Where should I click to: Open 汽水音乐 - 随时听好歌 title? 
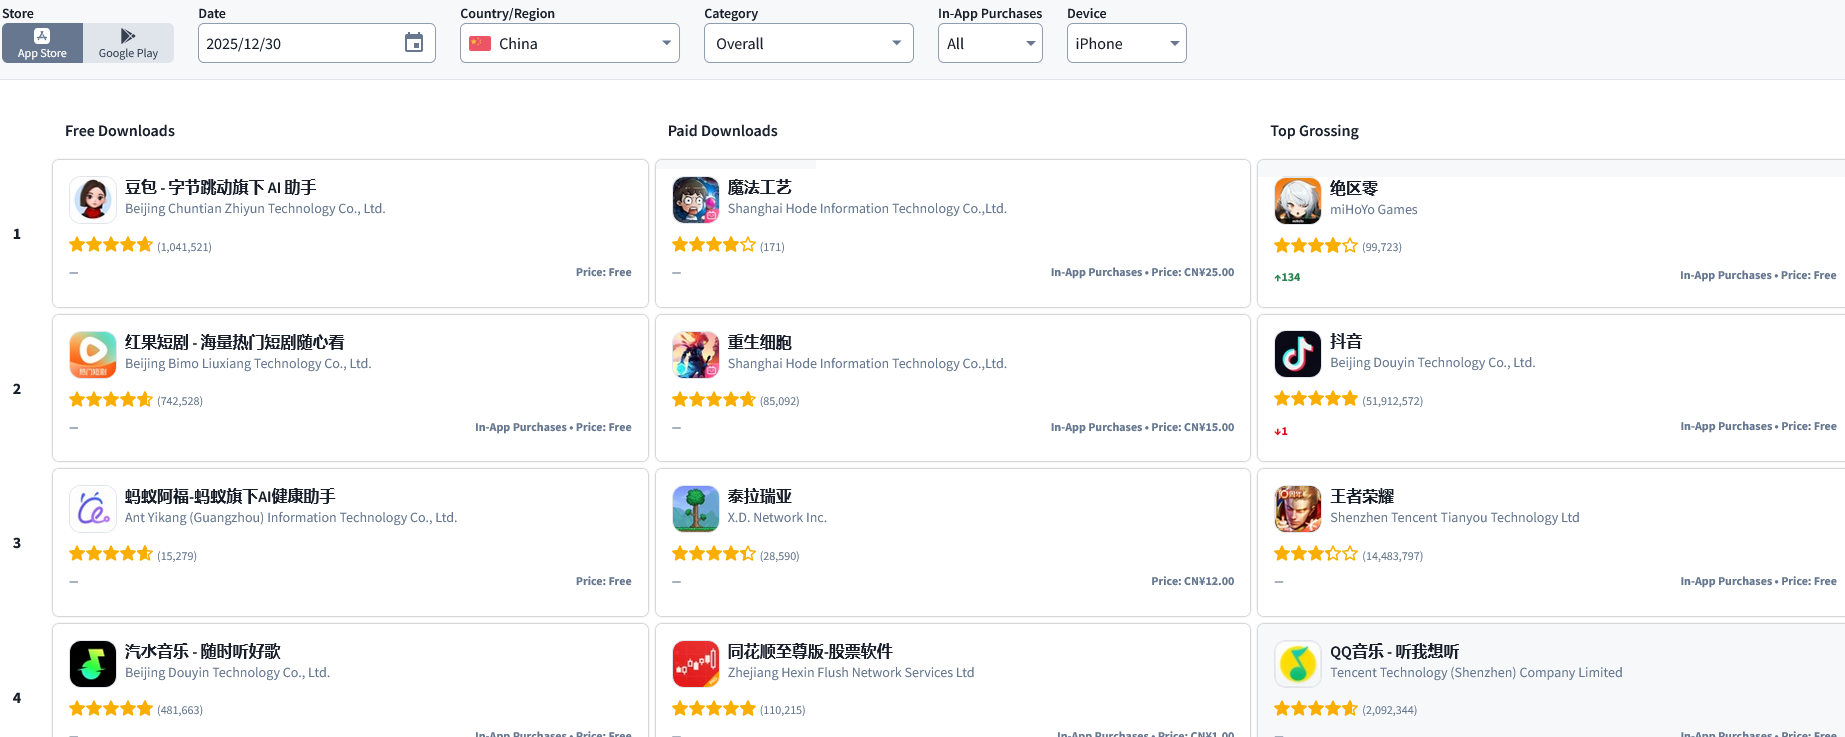[x=203, y=651]
